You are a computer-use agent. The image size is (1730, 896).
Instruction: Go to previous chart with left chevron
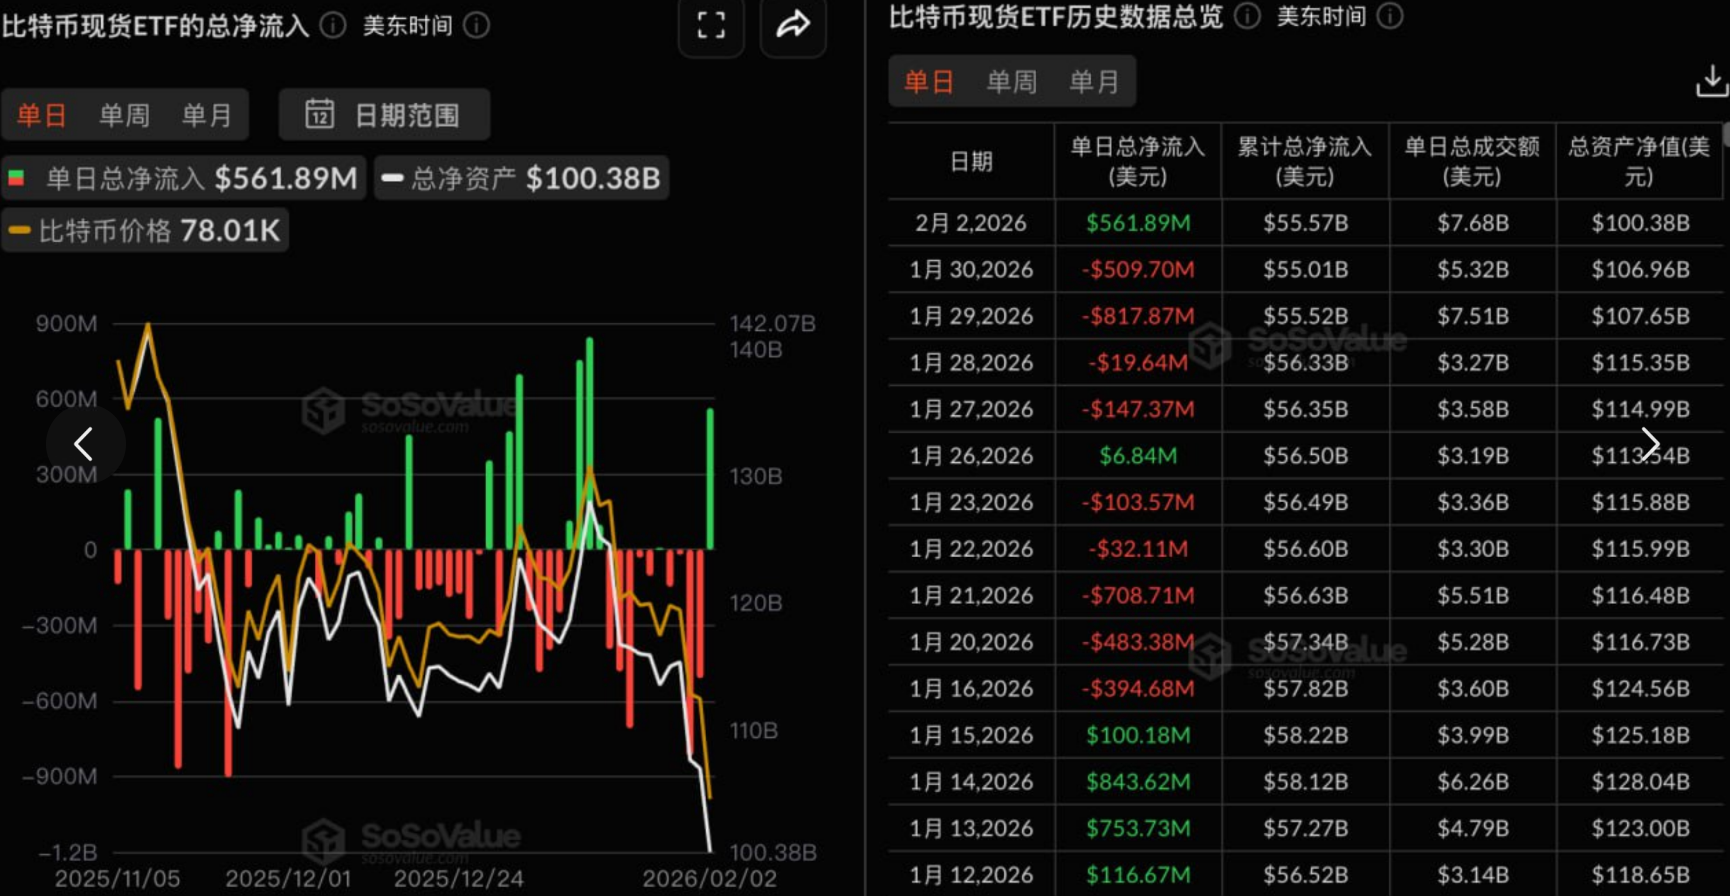[84, 444]
